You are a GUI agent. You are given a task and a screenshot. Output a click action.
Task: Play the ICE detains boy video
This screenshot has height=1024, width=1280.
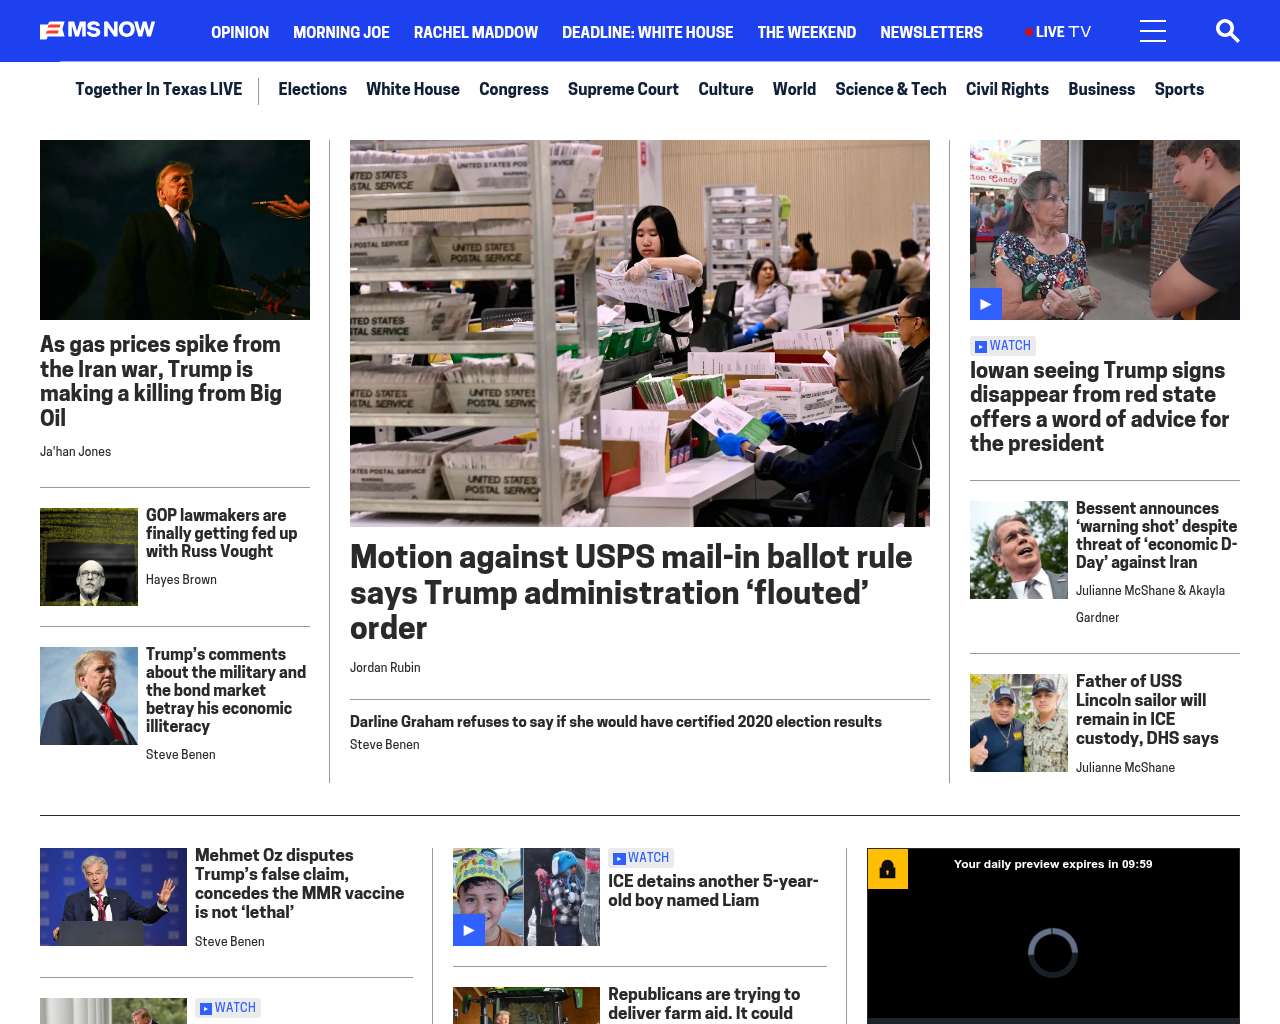pyautogui.click(x=469, y=930)
